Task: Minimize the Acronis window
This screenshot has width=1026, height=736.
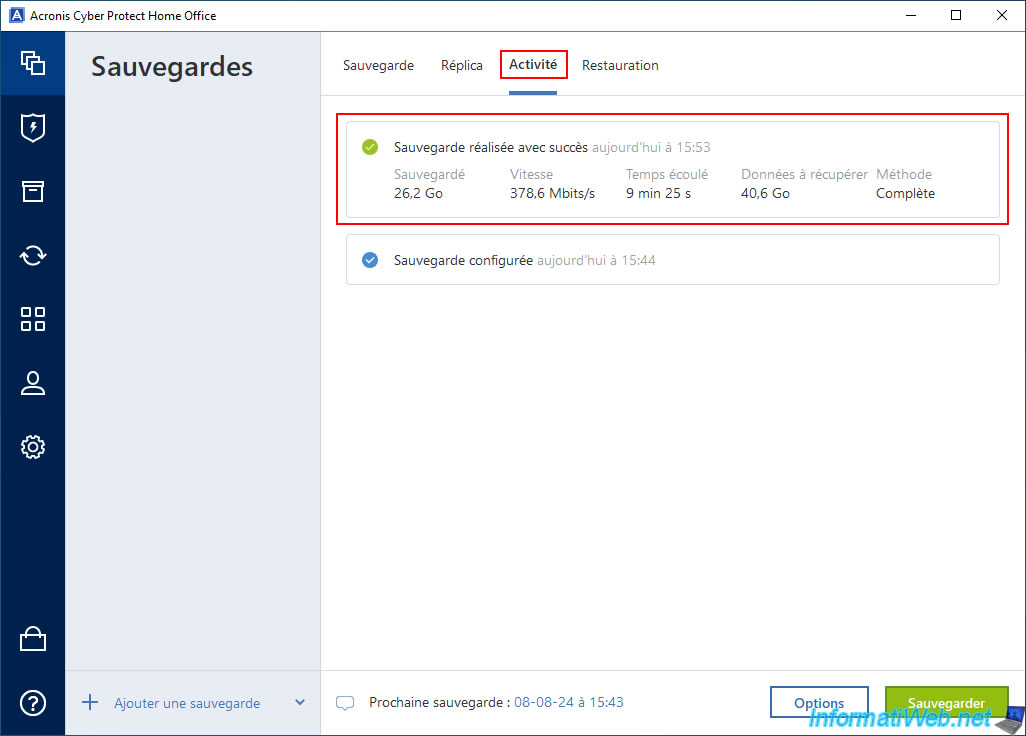Action: tap(910, 15)
